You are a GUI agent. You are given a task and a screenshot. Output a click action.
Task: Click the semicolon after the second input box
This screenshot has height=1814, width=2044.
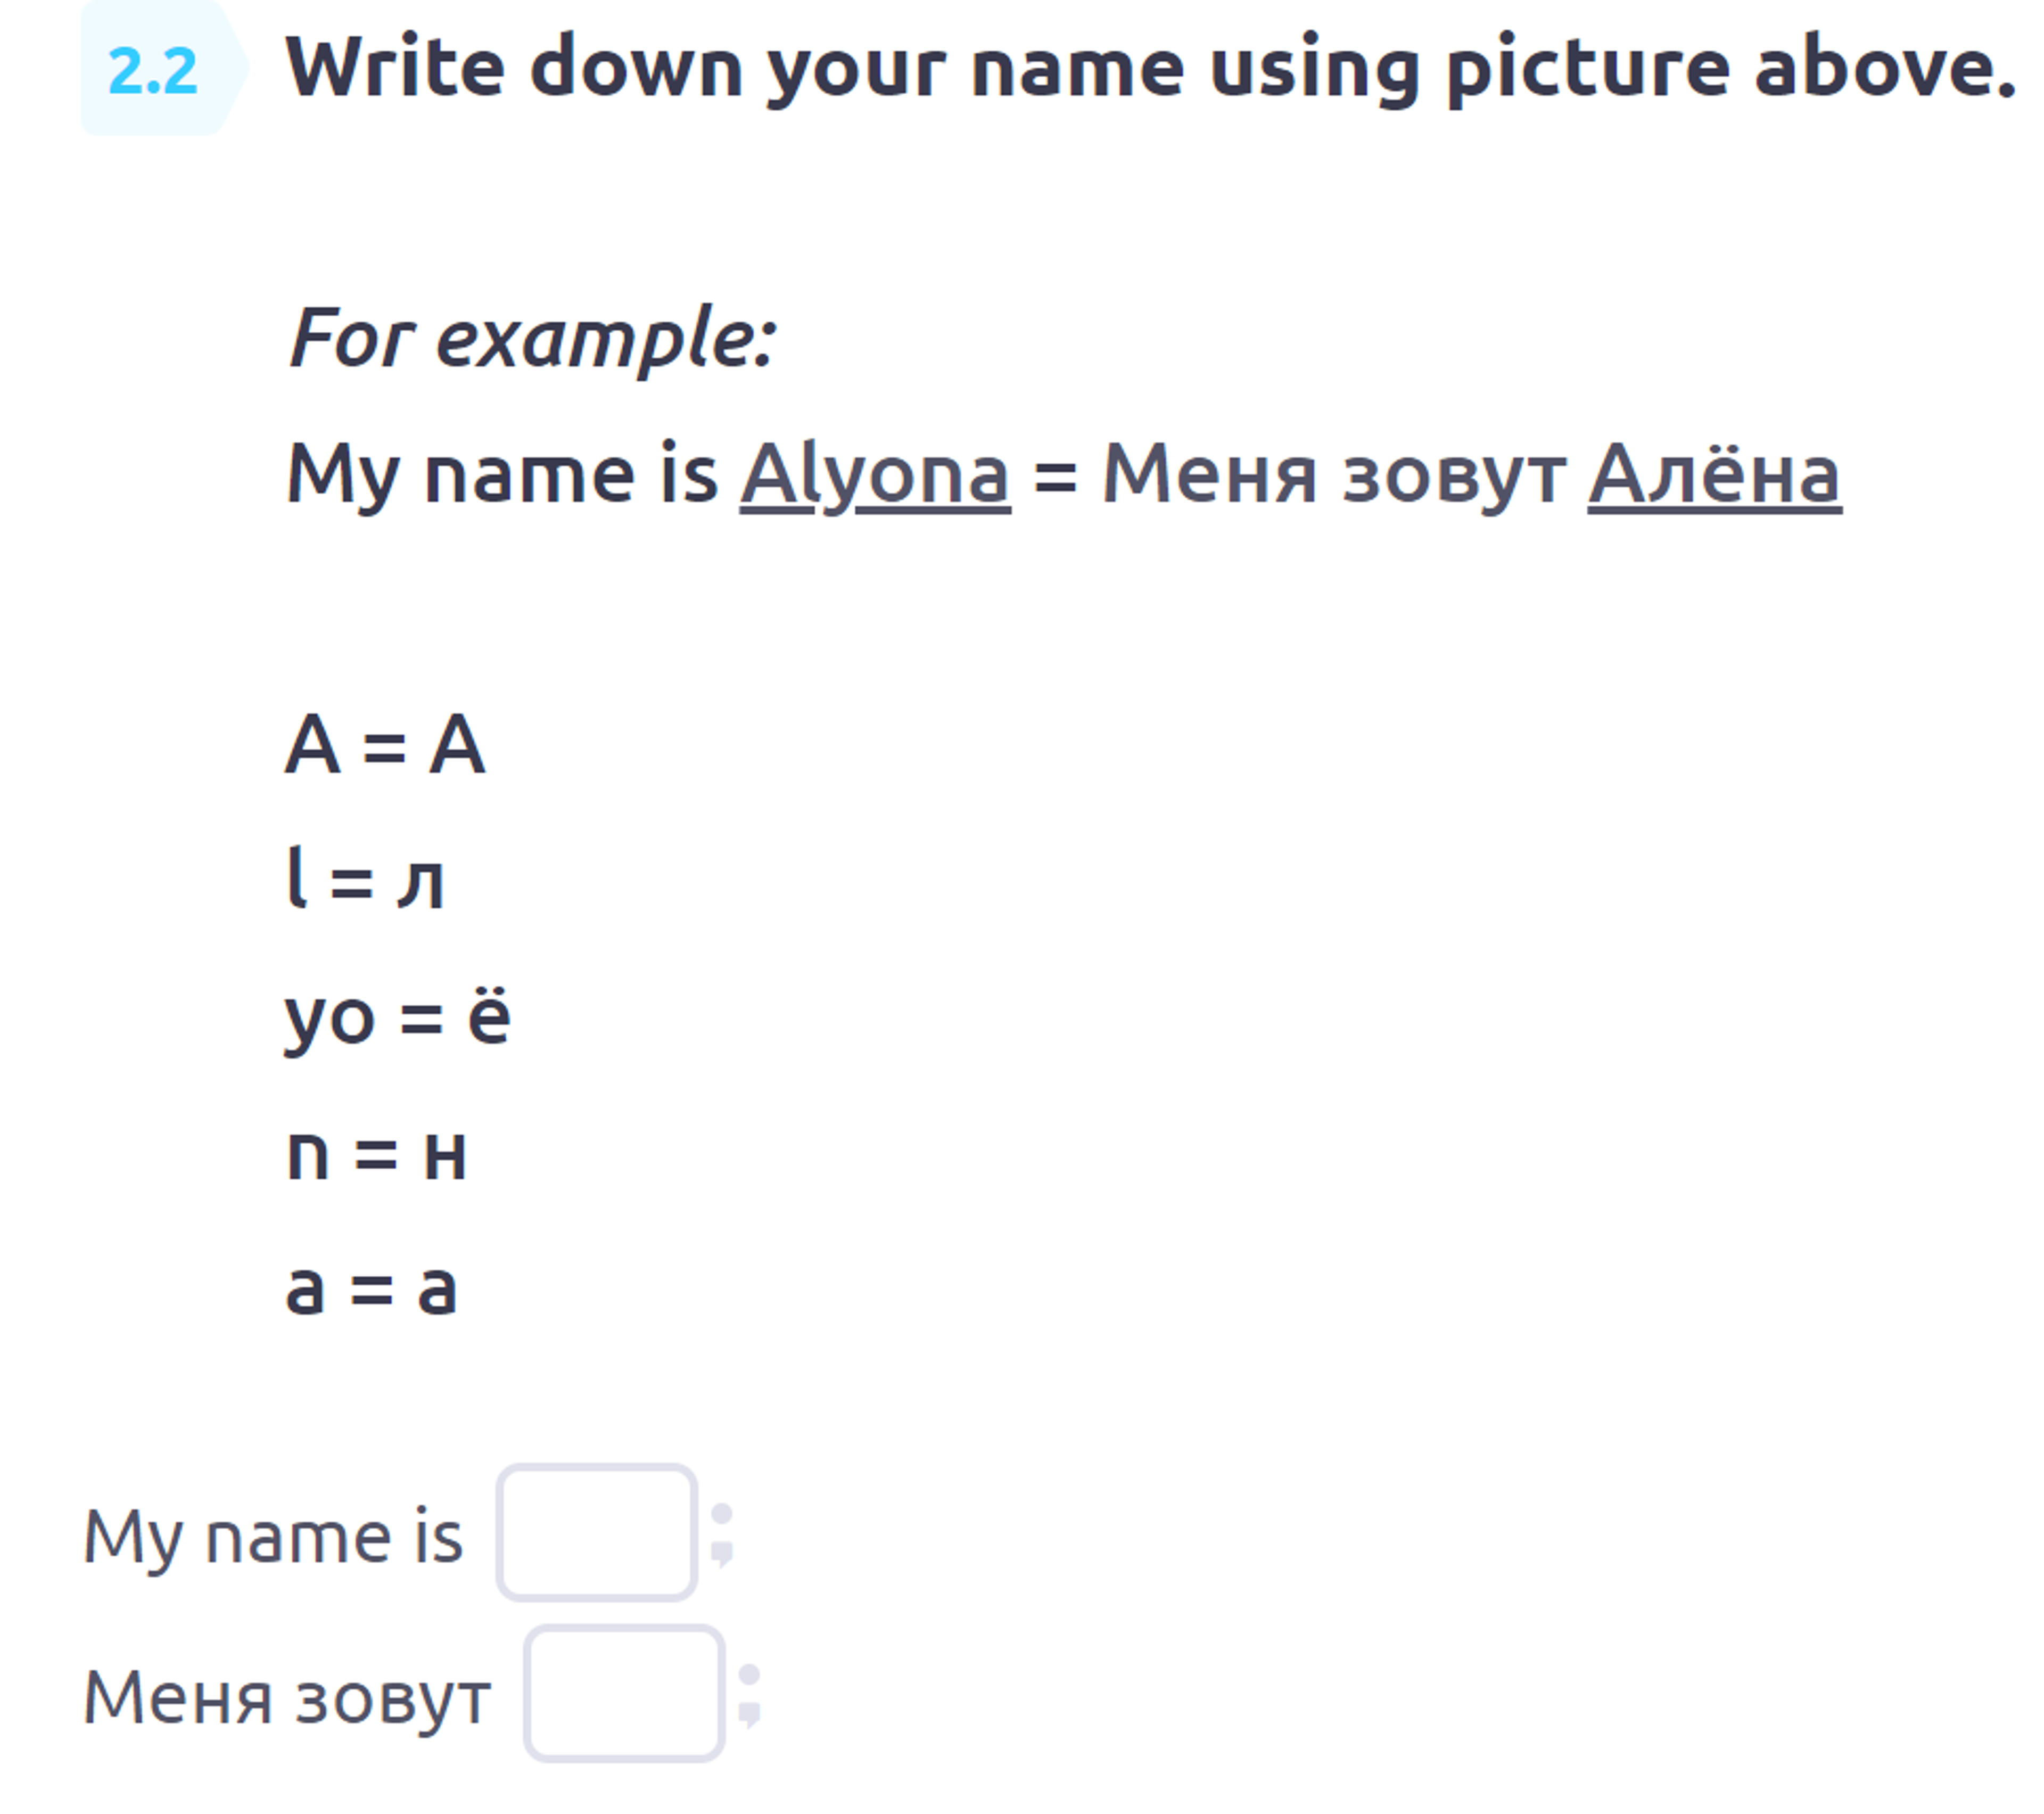pyautogui.click(x=749, y=1696)
